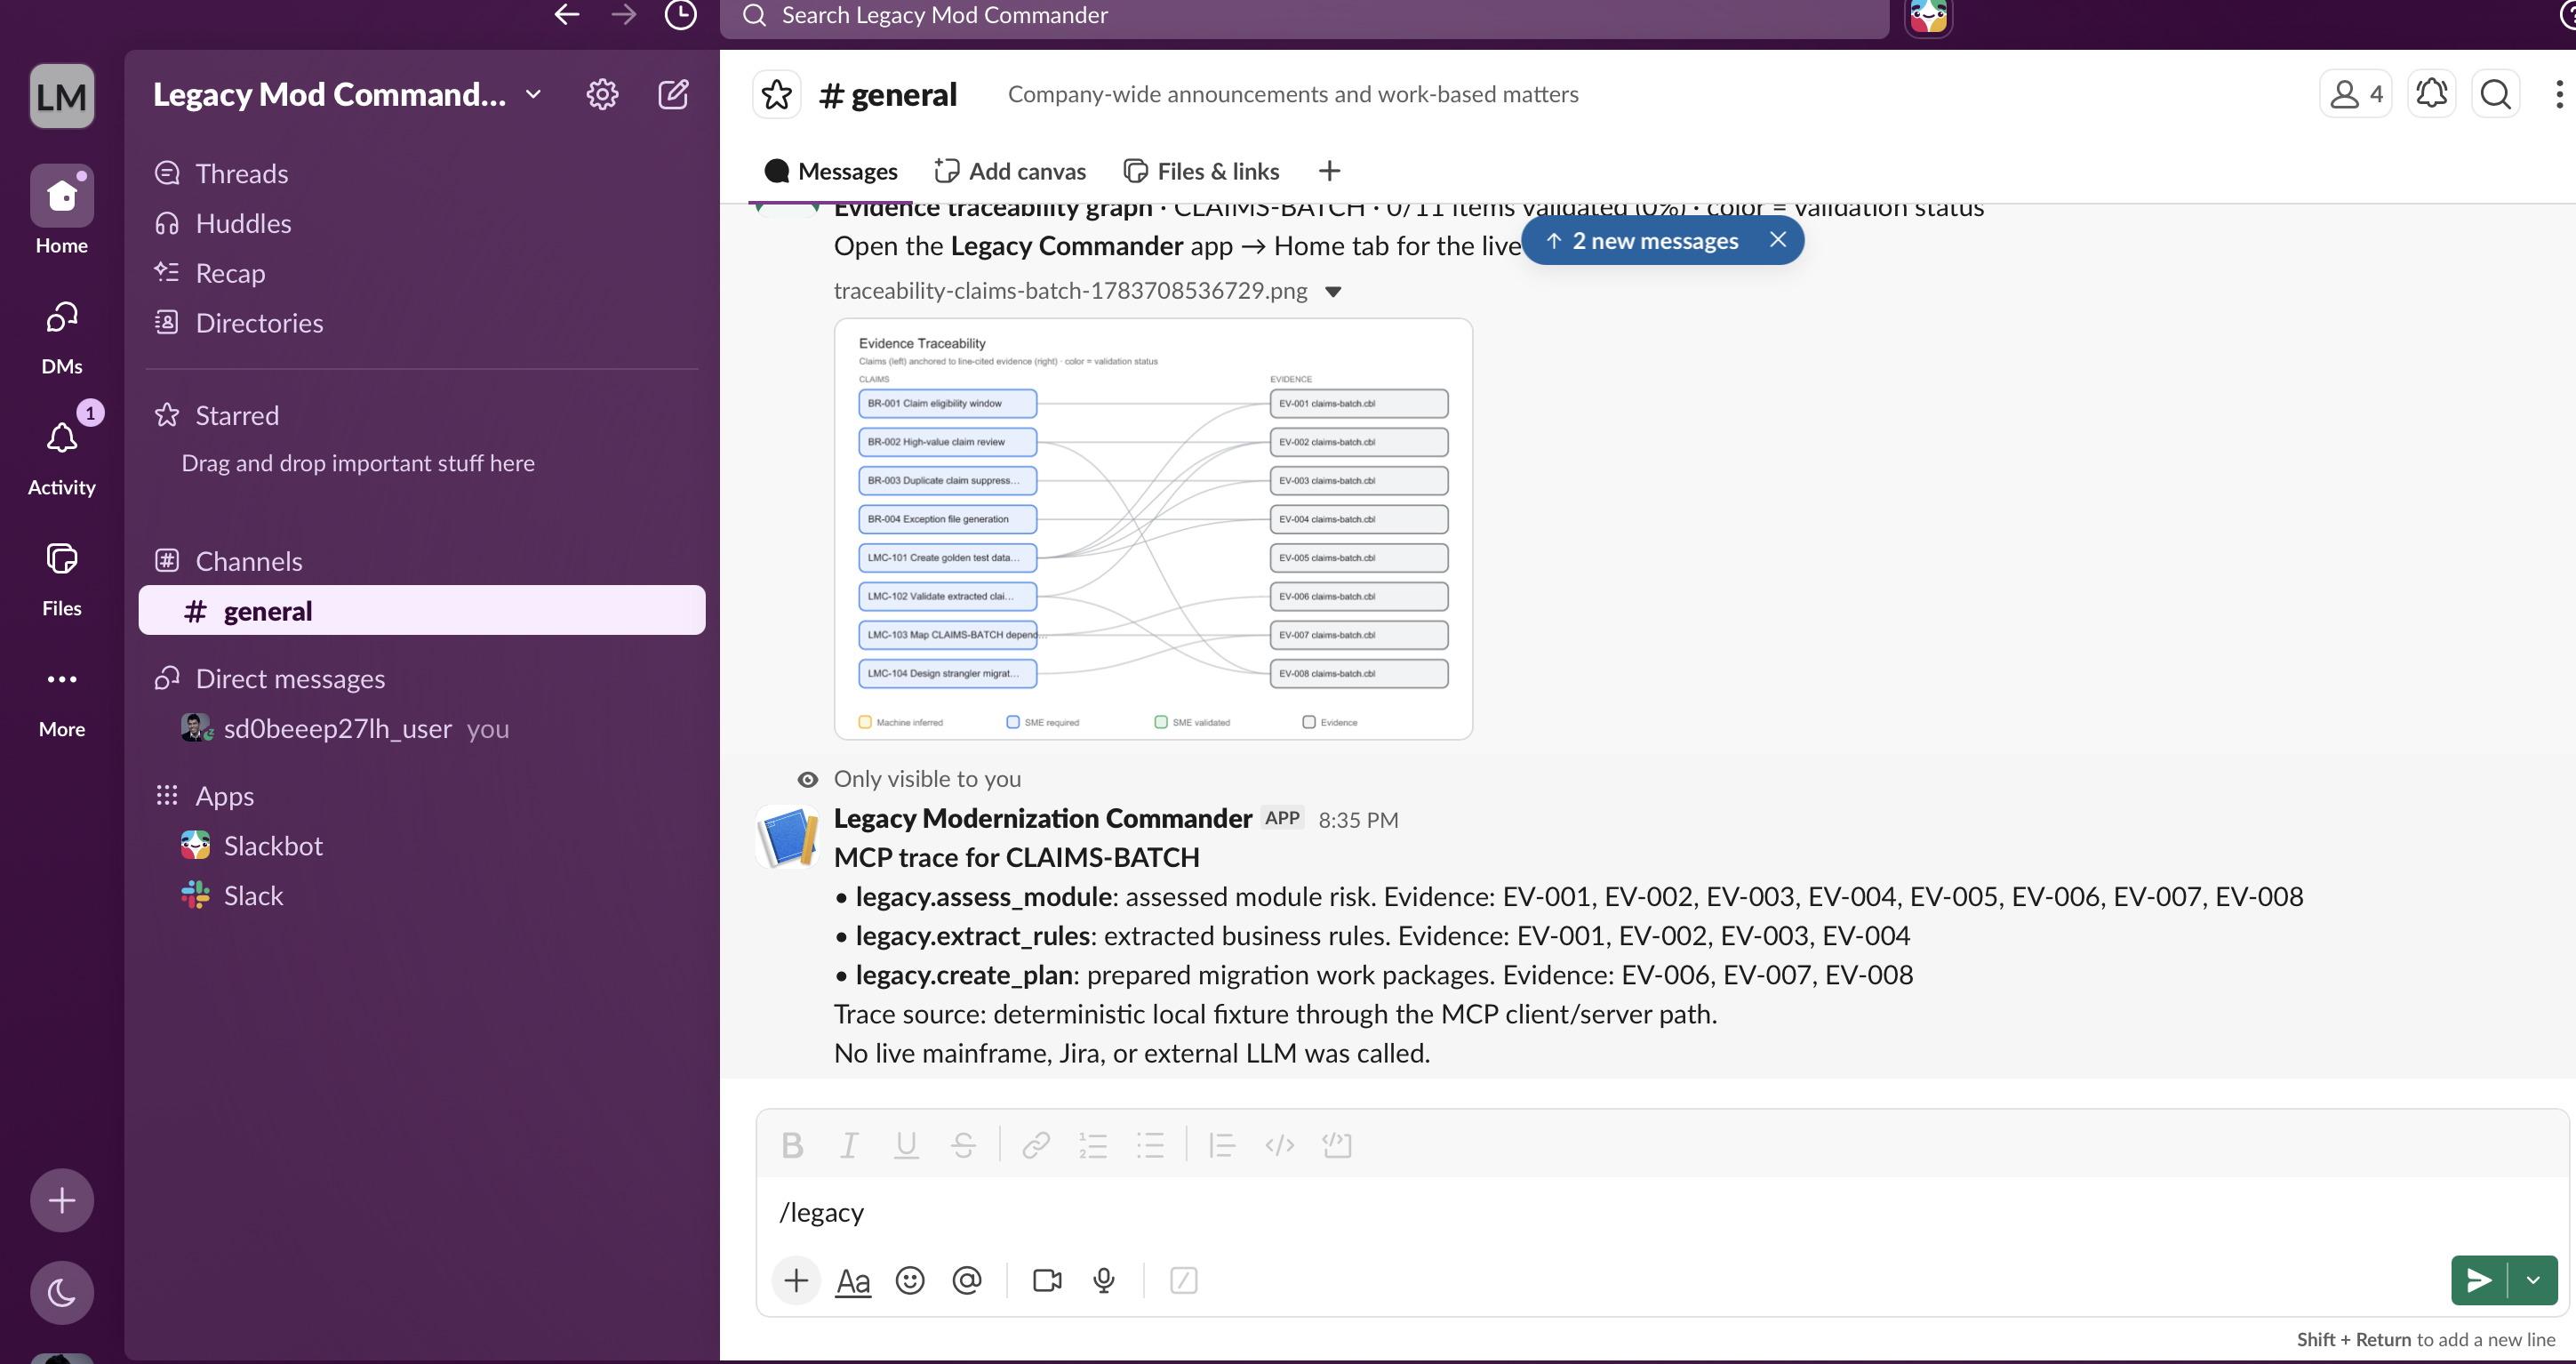Open the sd0beeep27lh_user direct message
Viewport: 2576px width, 1364px height.
pos(422,728)
